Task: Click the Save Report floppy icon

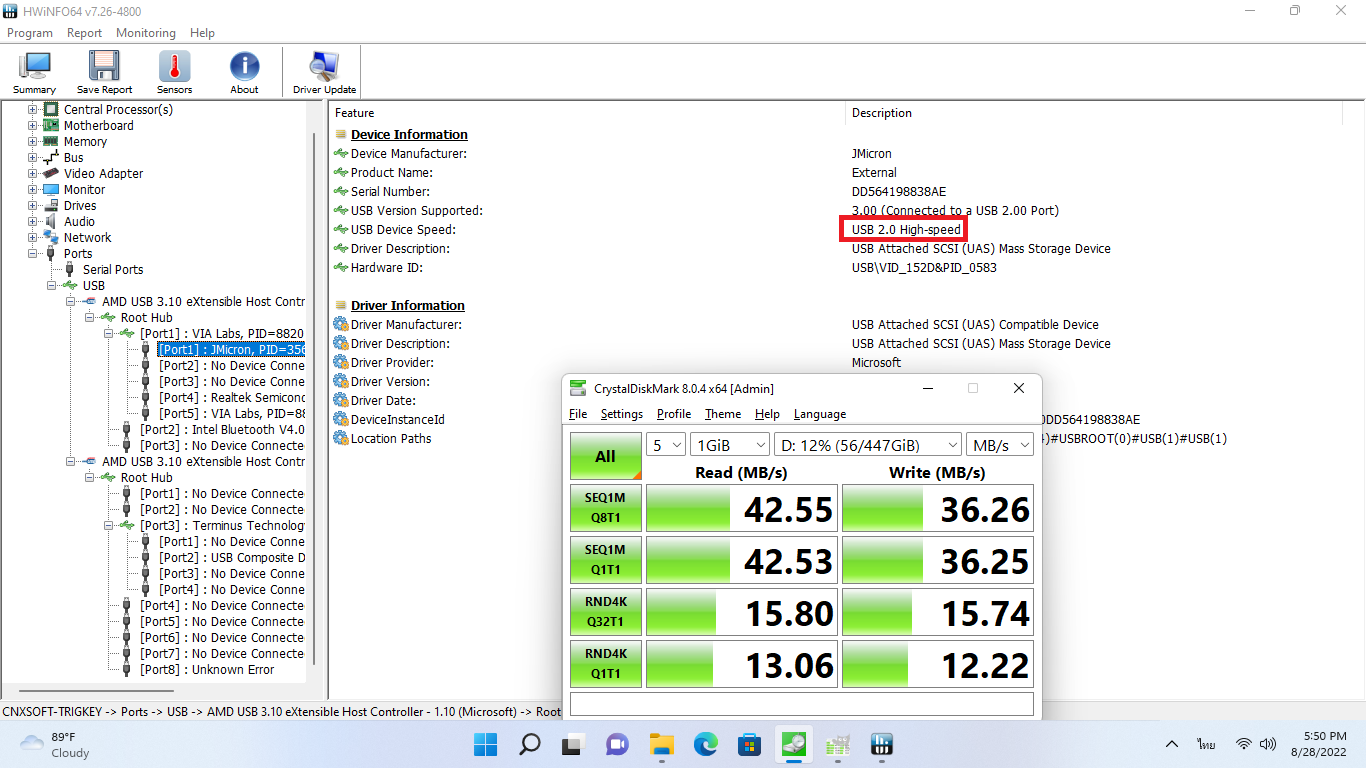Action: (104, 72)
